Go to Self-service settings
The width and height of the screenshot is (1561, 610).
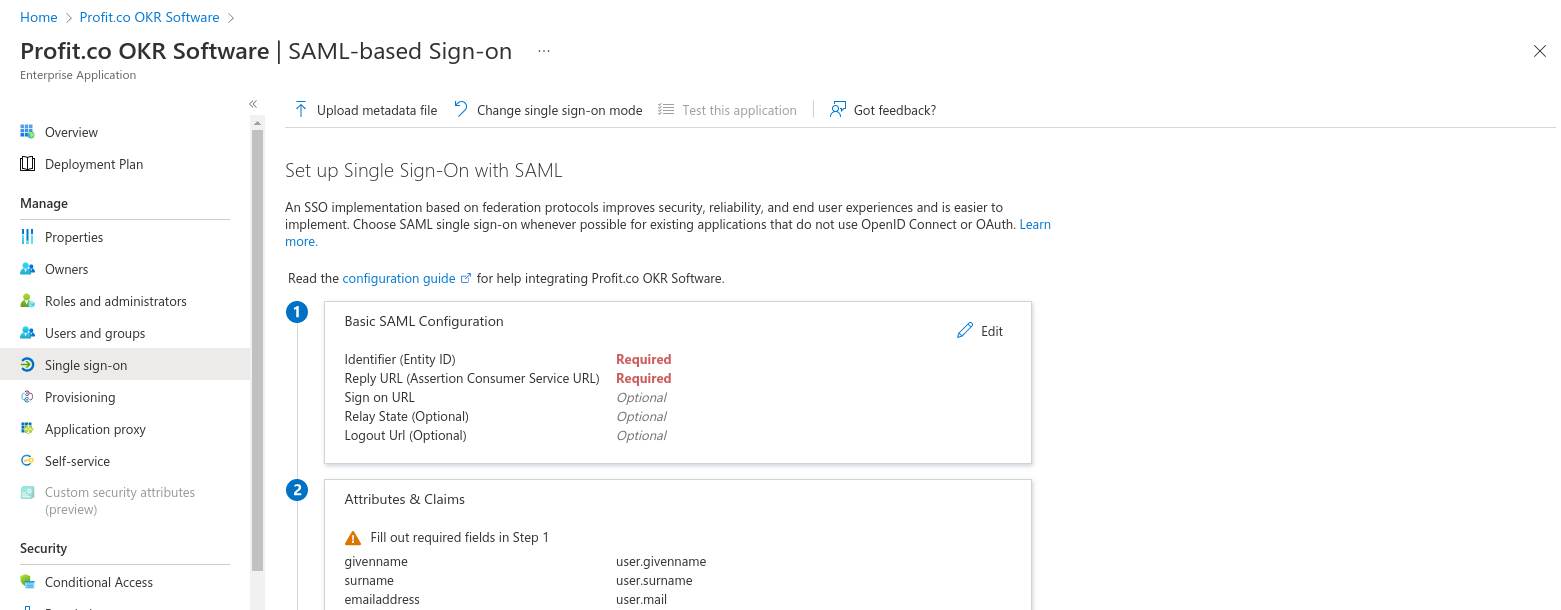[x=125, y=461]
